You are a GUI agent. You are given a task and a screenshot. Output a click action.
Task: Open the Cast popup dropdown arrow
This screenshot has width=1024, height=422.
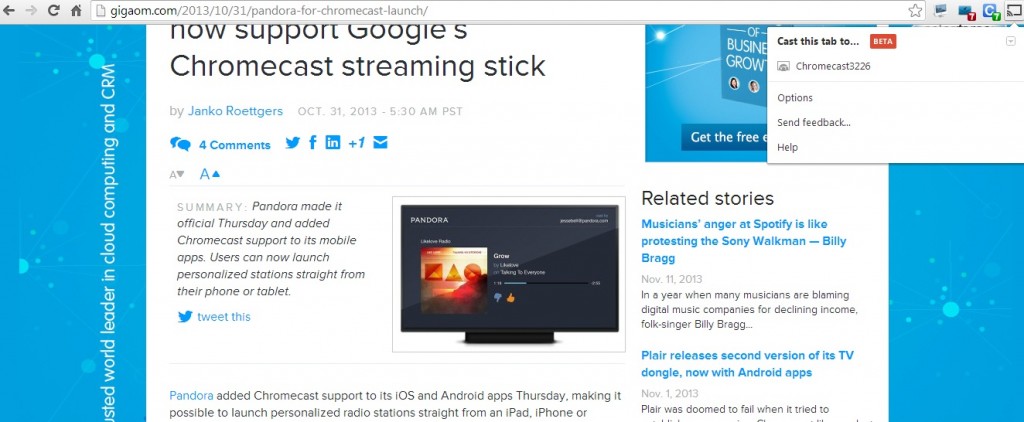point(1011,41)
